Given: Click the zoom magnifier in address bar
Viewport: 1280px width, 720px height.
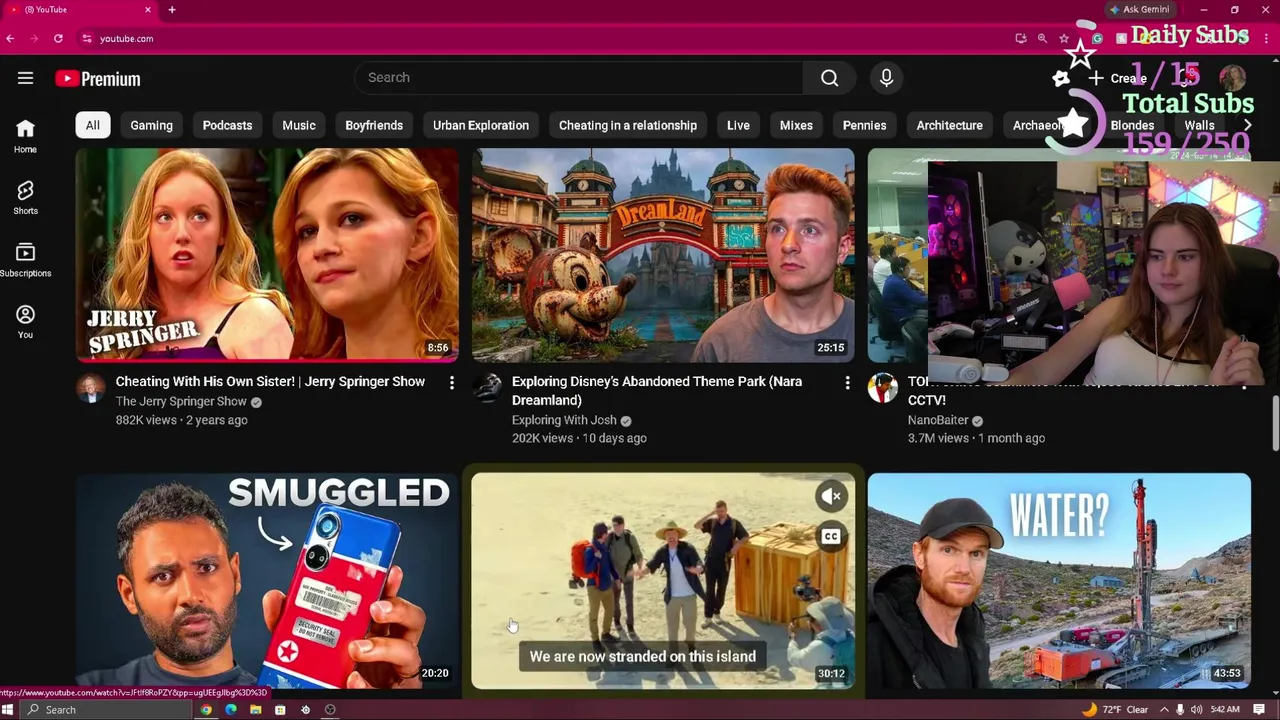Looking at the screenshot, I should coord(1042,38).
